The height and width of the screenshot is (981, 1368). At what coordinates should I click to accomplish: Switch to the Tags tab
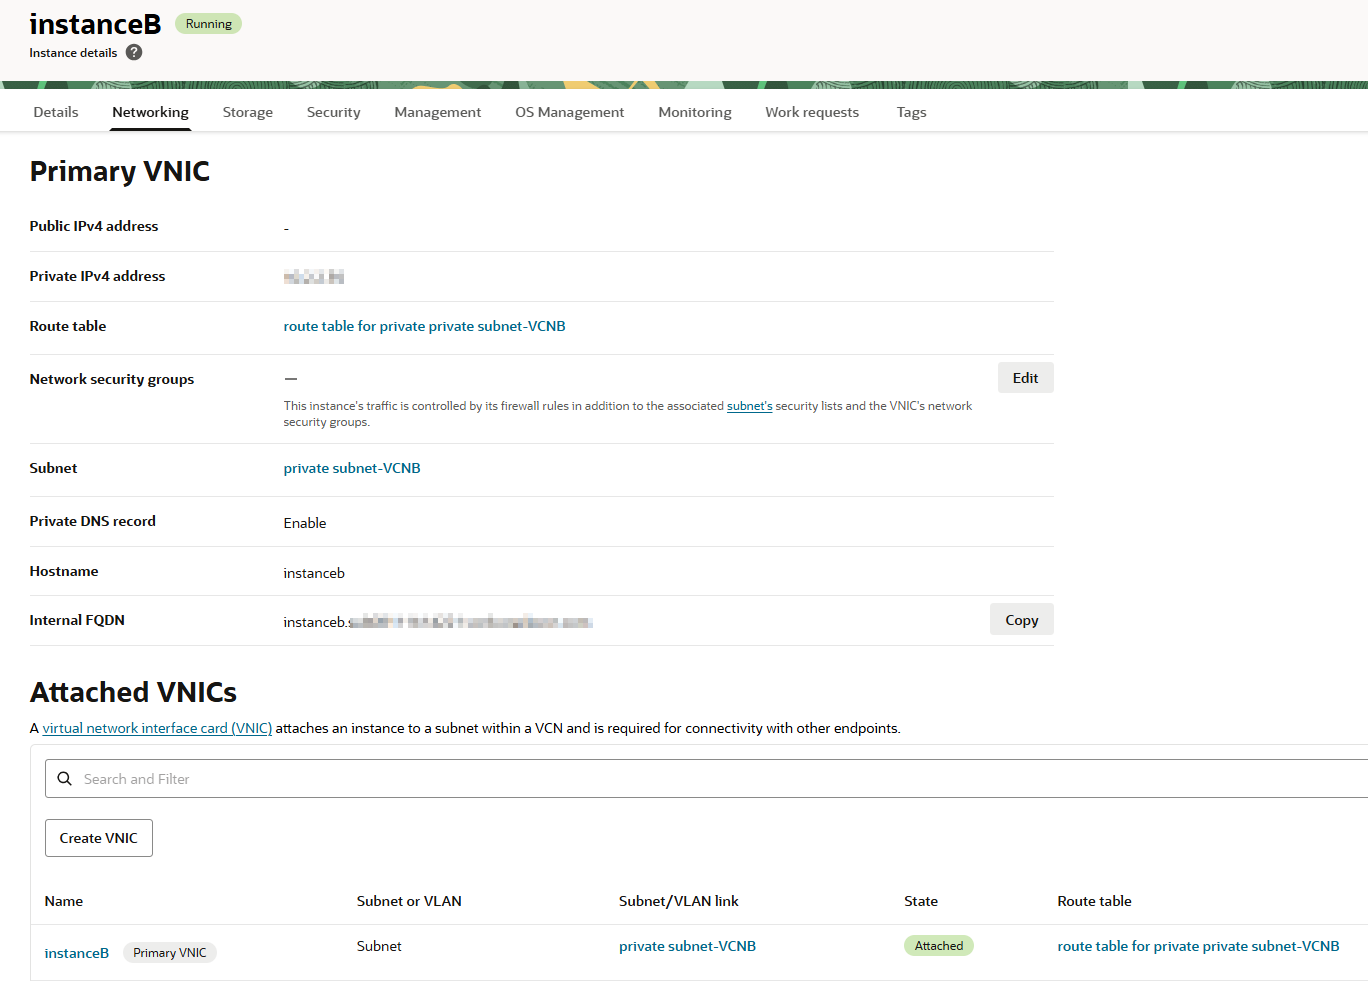coord(911,112)
